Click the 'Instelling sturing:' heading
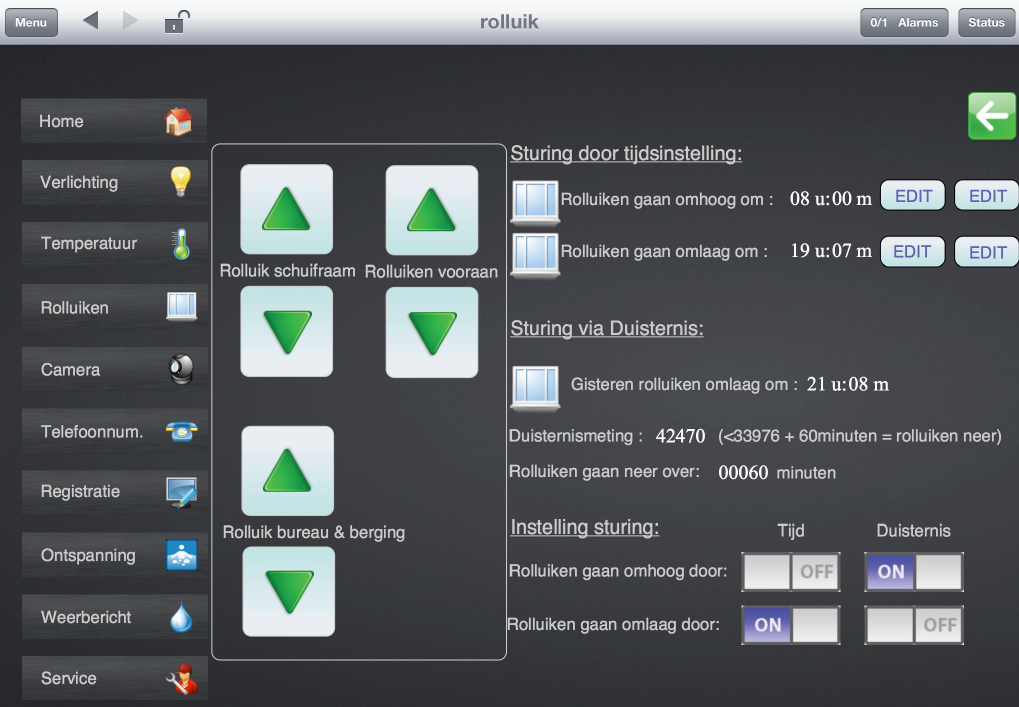 pyautogui.click(x=585, y=527)
